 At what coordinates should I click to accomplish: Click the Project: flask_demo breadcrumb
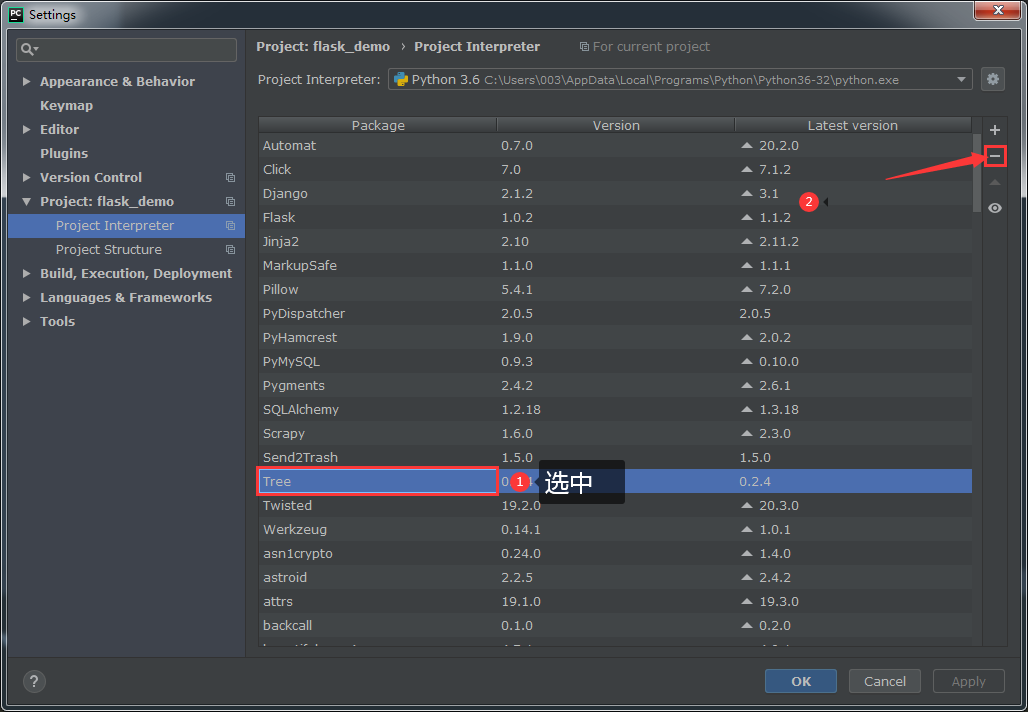pyautogui.click(x=323, y=47)
